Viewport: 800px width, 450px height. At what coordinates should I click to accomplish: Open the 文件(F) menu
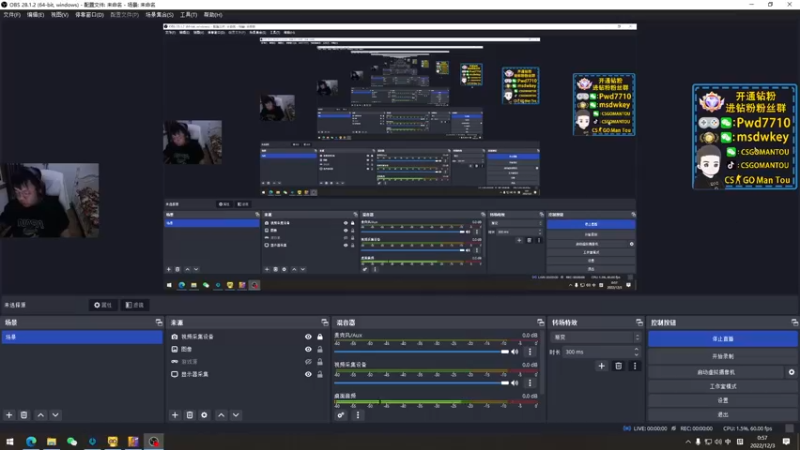tap(12, 15)
